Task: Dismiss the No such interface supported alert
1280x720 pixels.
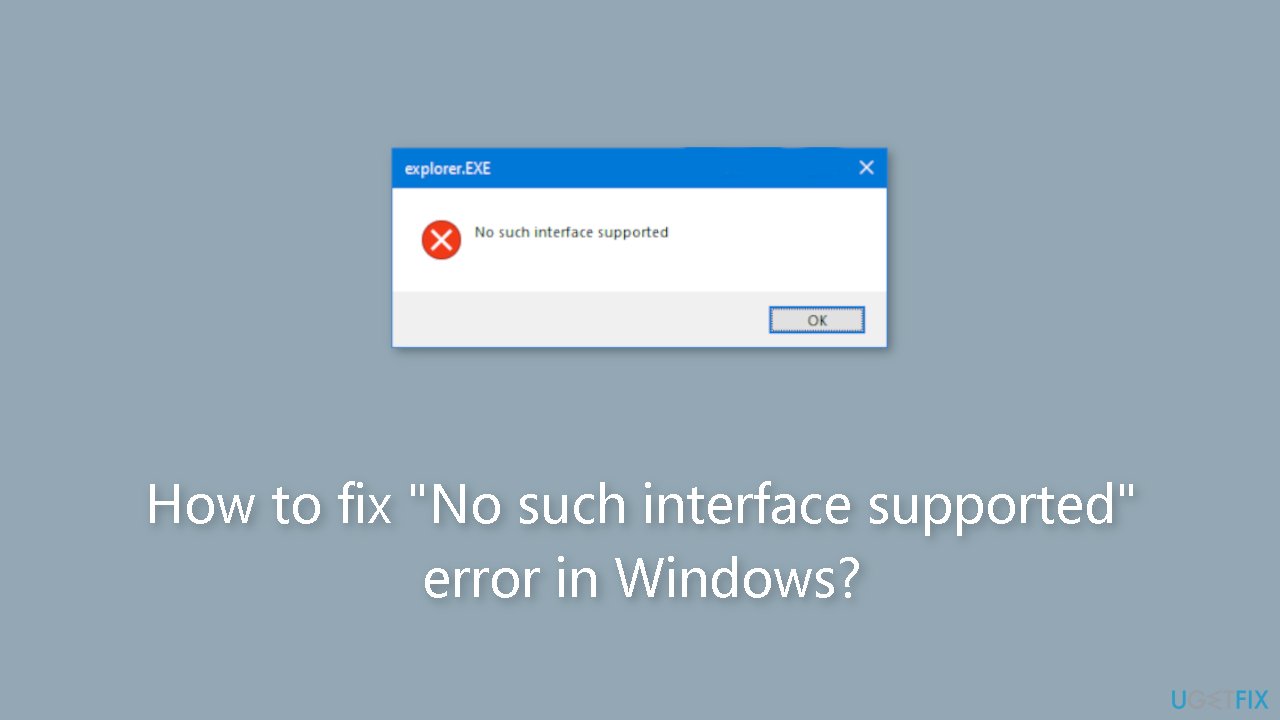Action: (x=816, y=319)
